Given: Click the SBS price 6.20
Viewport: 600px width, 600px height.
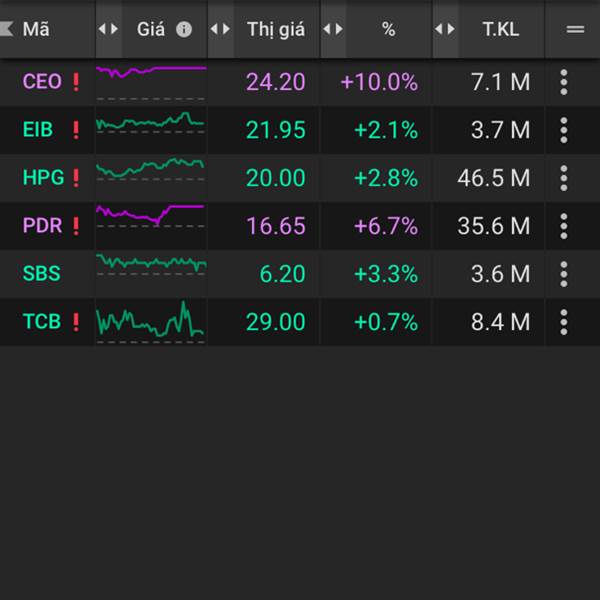Looking at the screenshot, I should (x=282, y=274).
